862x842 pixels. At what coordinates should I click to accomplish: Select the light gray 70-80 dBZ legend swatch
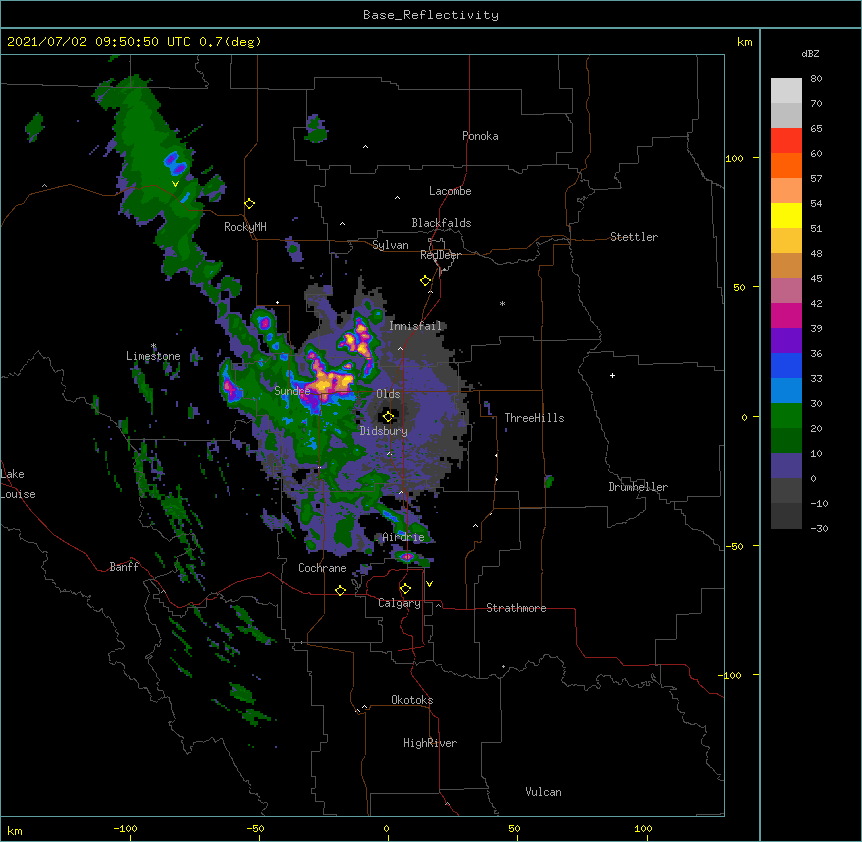[786, 90]
